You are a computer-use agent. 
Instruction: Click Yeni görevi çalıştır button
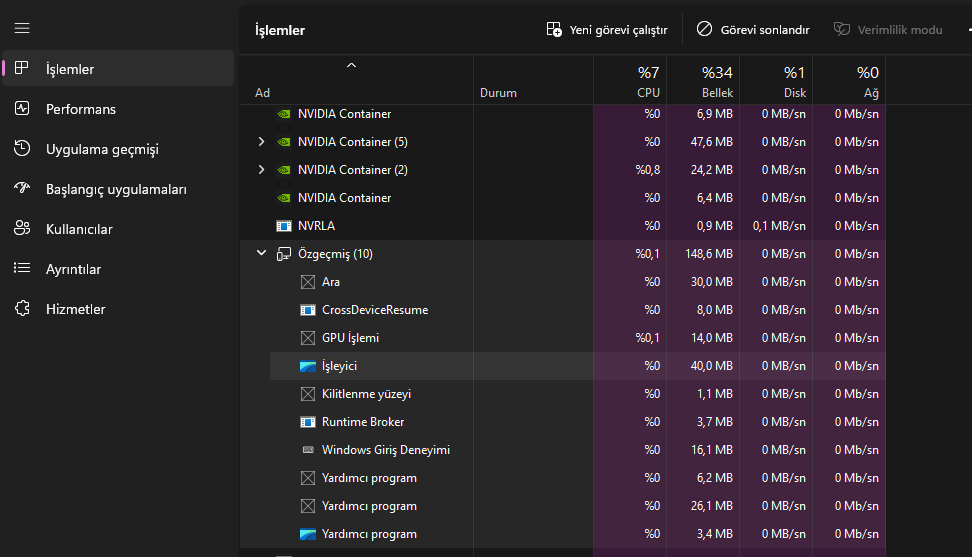(607, 30)
